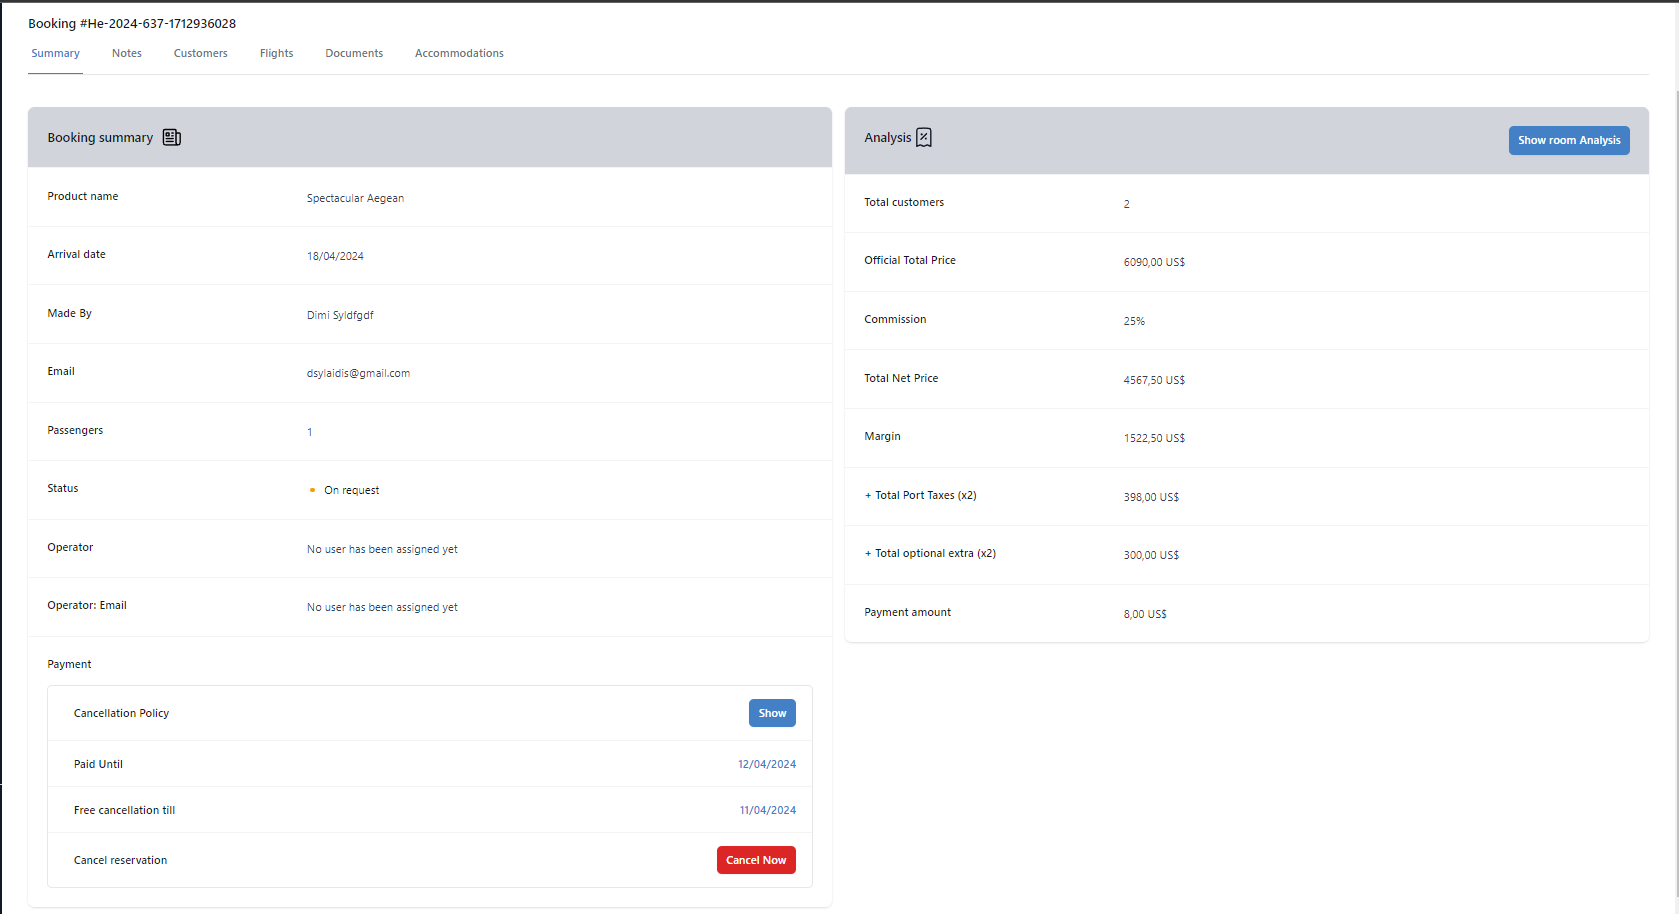Click the Free cancellation date 11/04/2024
Image resolution: width=1679 pixels, height=914 pixels.
click(767, 811)
